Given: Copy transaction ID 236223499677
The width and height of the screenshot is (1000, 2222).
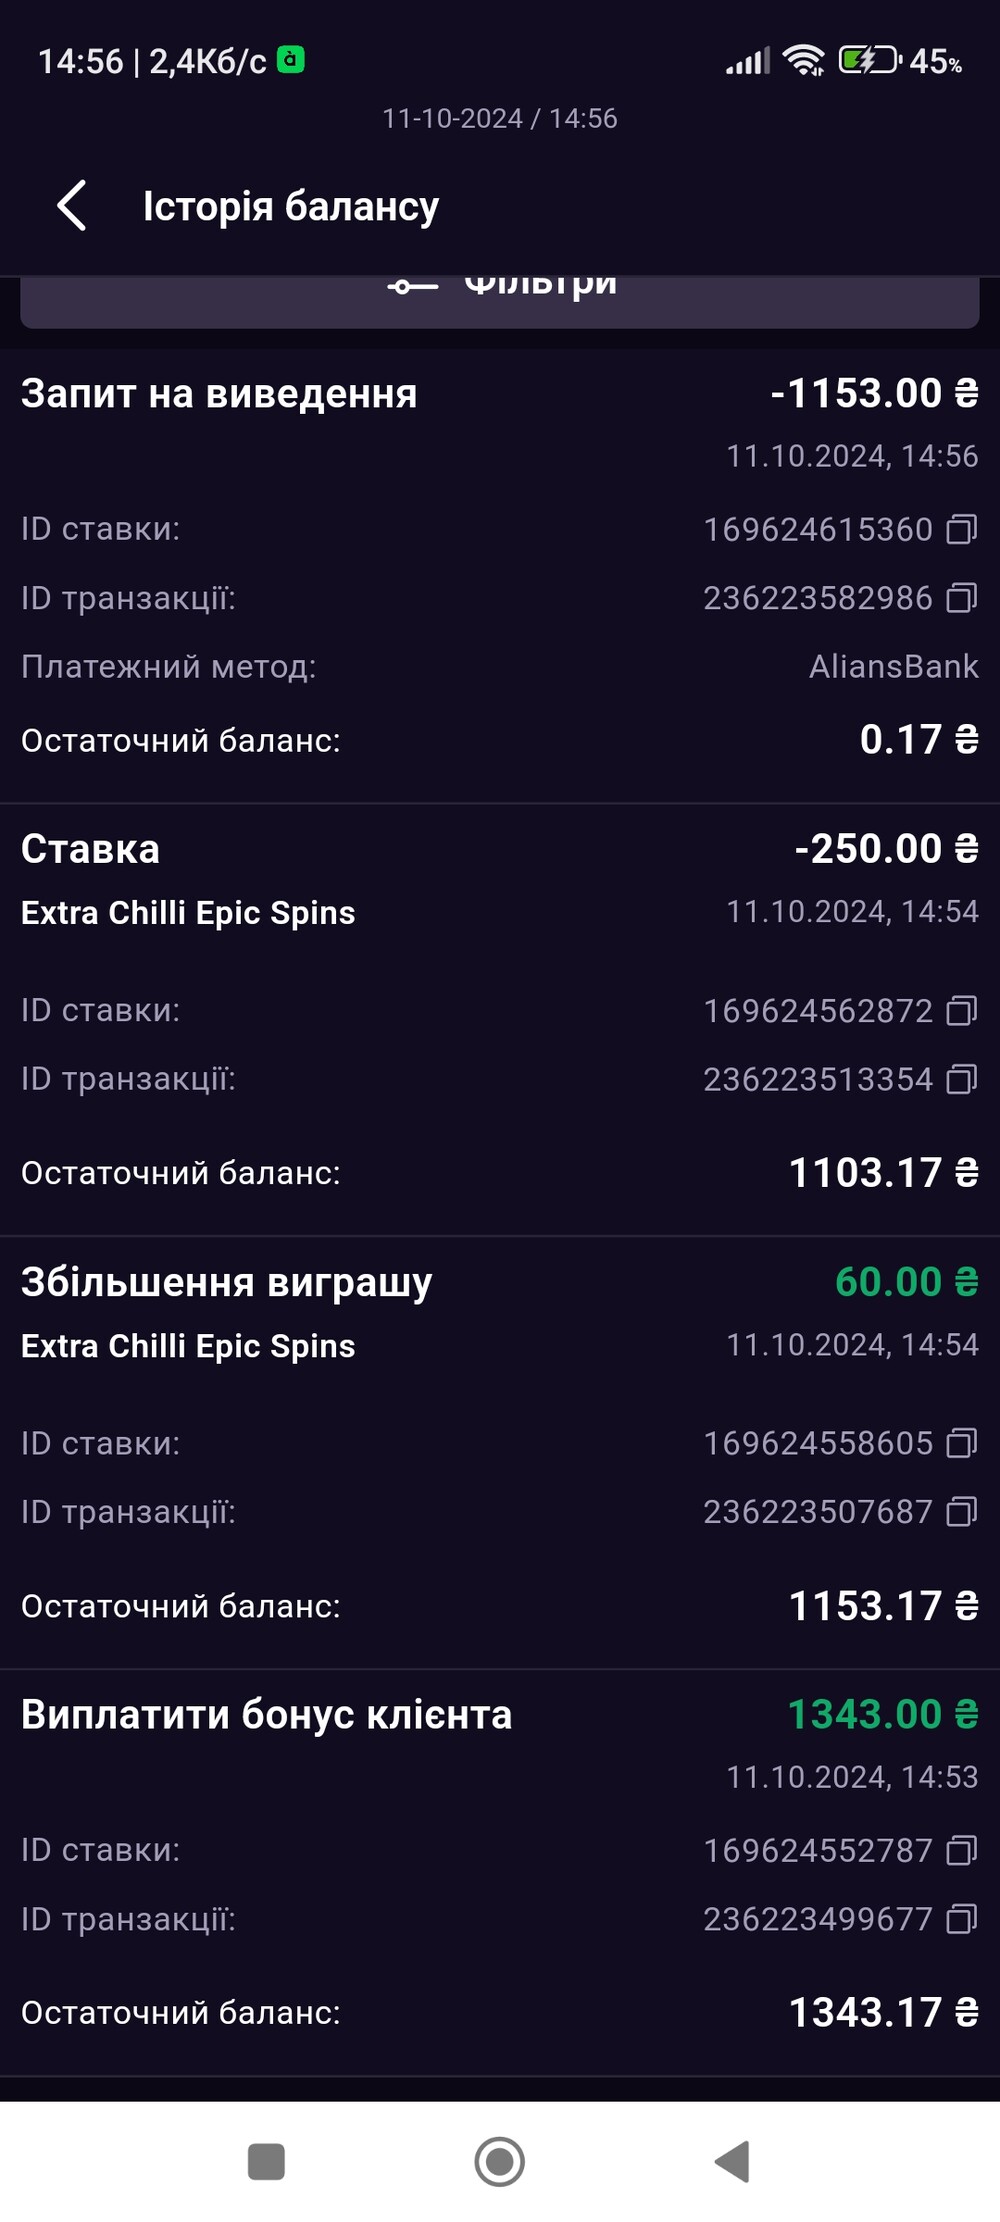Looking at the screenshot, I should [961, 1919].
